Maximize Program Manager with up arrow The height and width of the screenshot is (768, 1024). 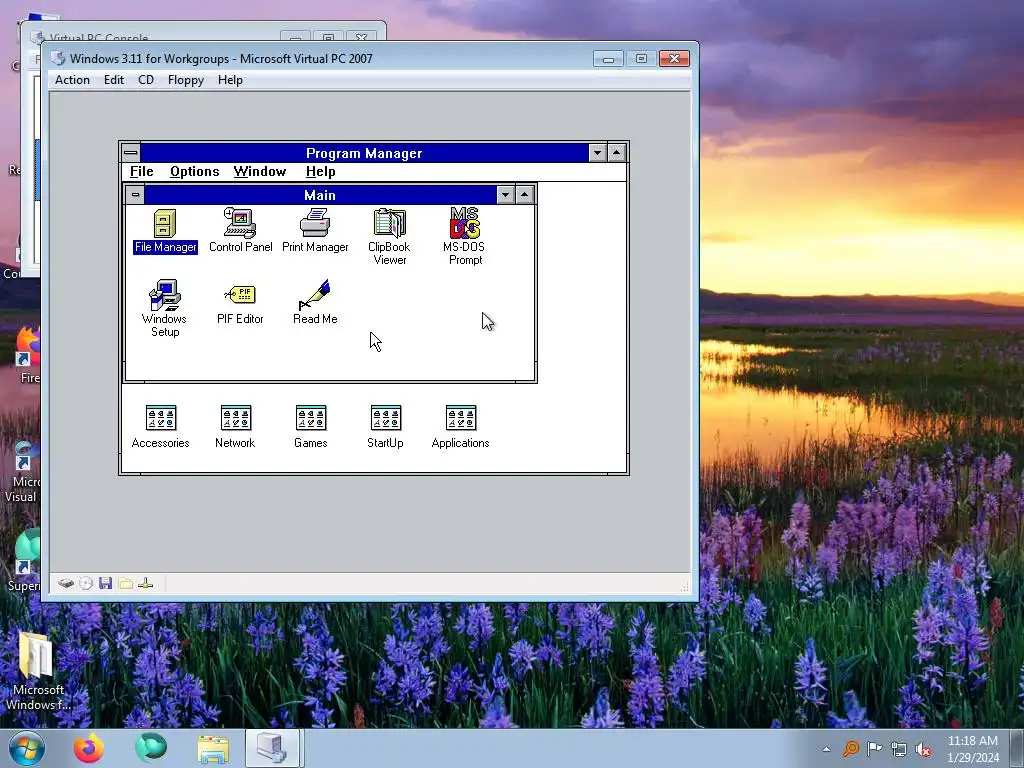[x=616, y=153]
